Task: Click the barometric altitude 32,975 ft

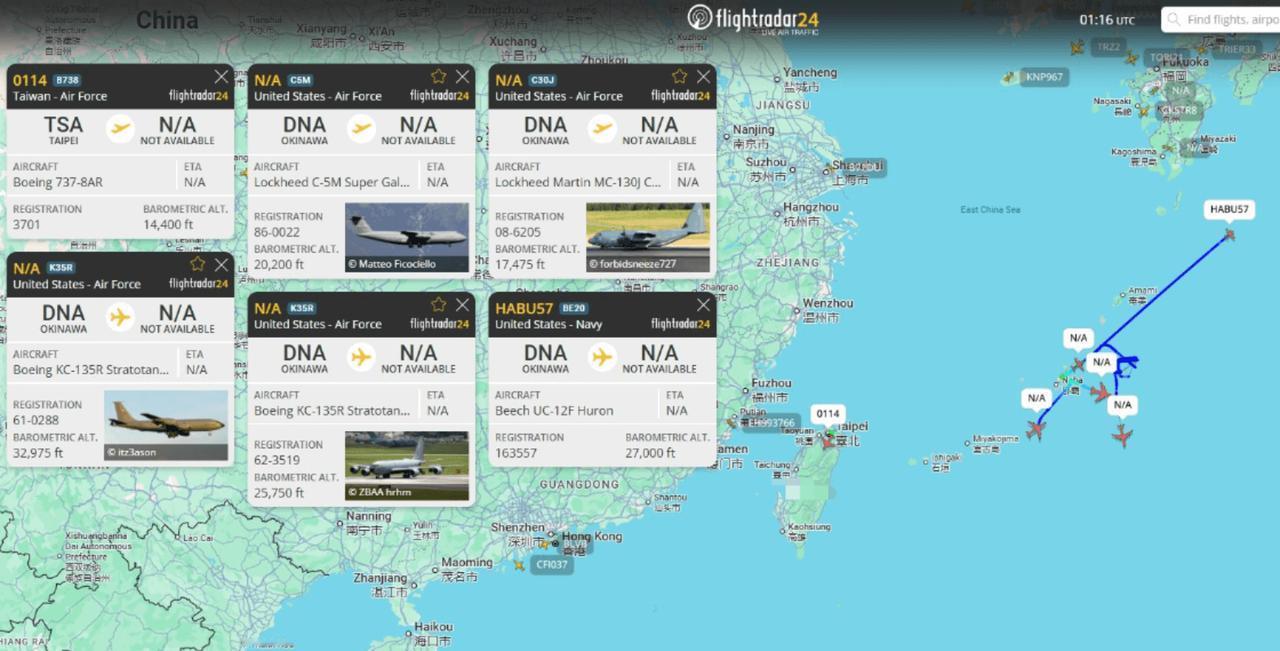Action: pyautogui.click(x=38, y=452)
